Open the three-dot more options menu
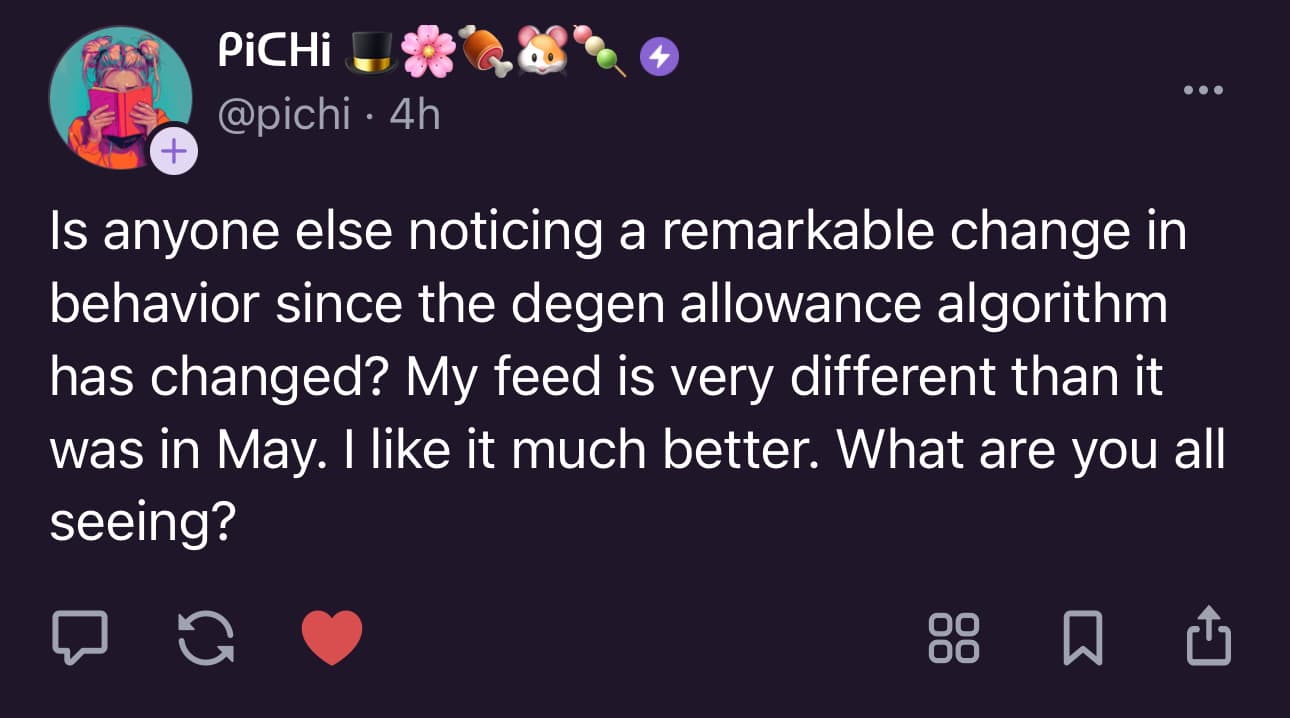 pyautogui.click(x=1202, y=90)
